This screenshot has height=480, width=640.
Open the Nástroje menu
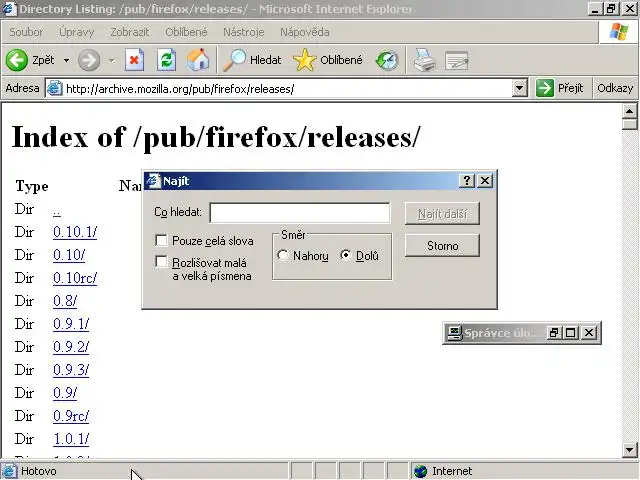(244, 32)
